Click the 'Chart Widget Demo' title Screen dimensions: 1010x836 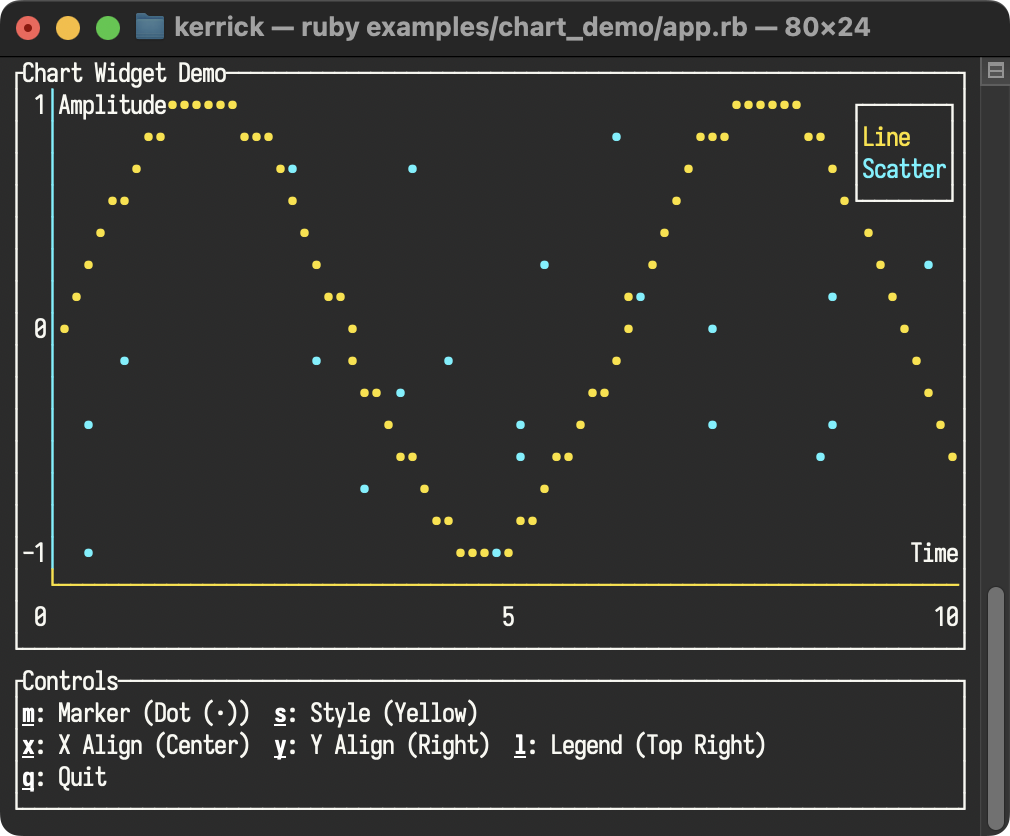coord(124,73)
